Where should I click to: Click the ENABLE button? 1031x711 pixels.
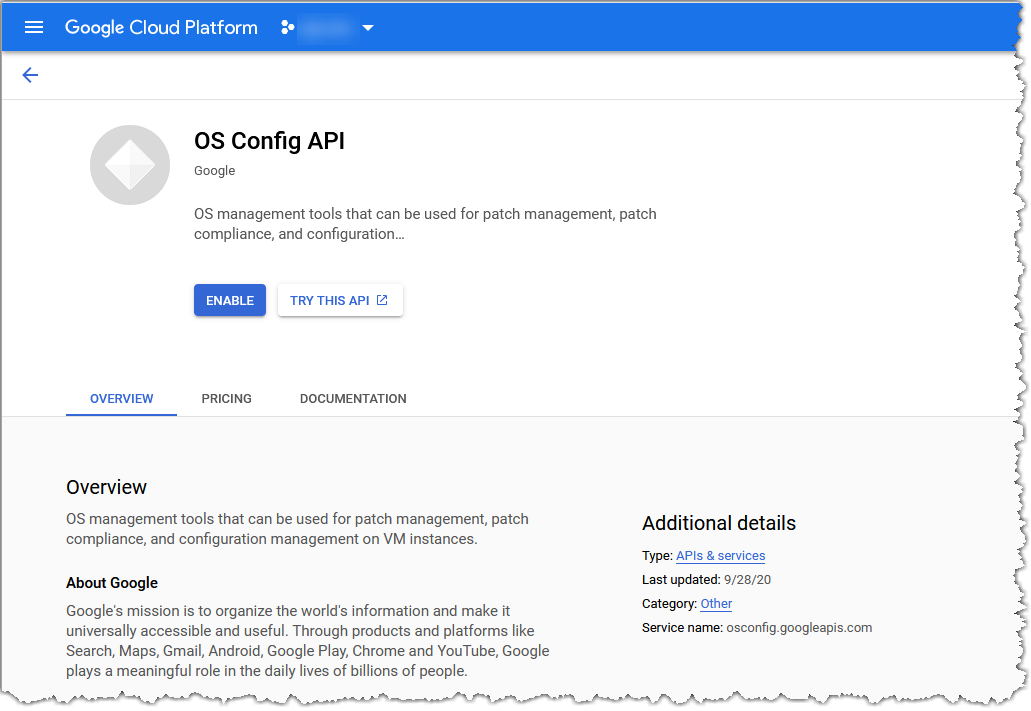(x=229, y=300)
